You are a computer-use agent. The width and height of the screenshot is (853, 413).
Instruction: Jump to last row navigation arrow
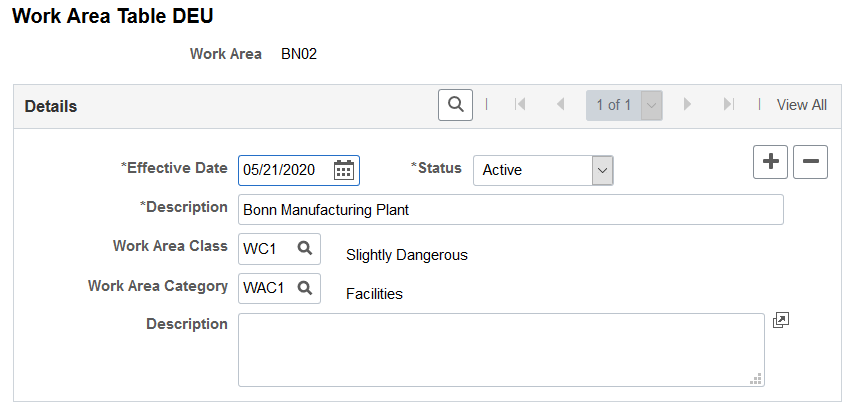pos(728,104)
